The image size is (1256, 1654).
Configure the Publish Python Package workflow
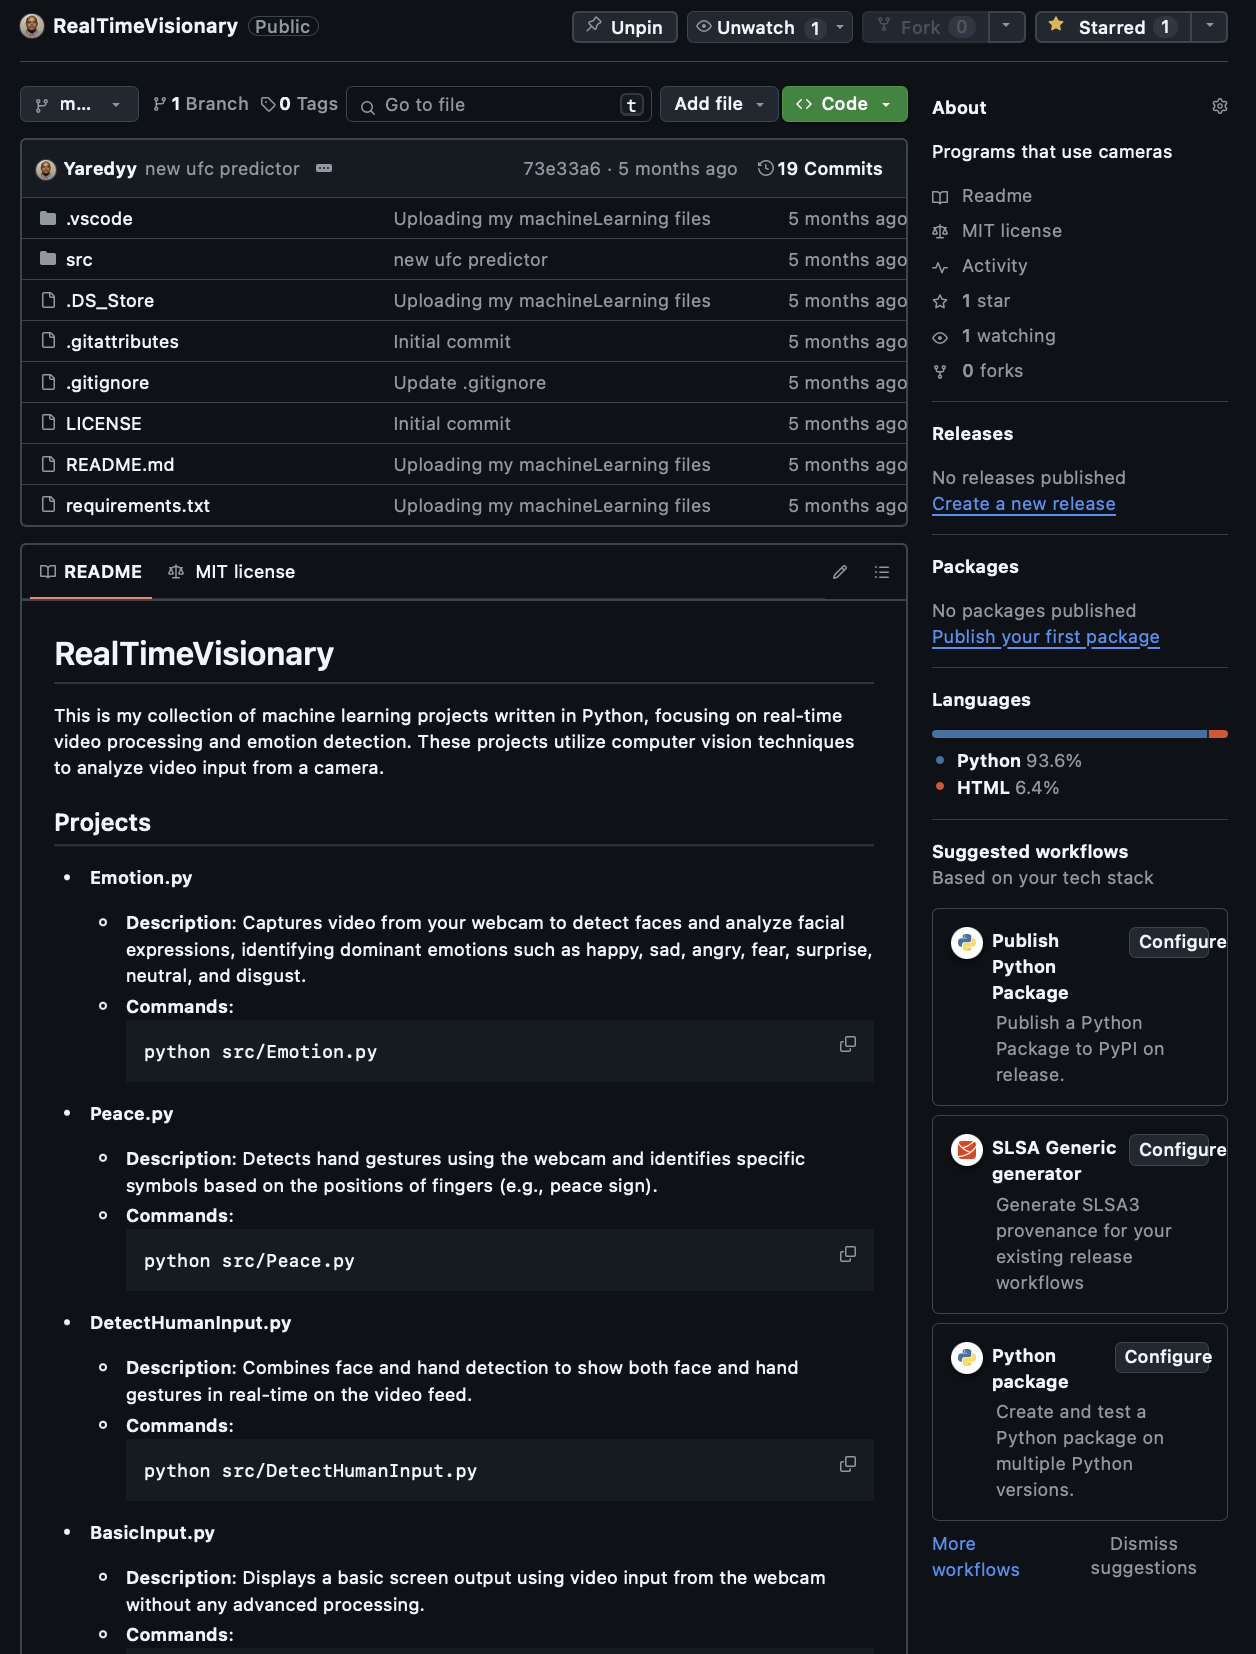(1180, 941)
